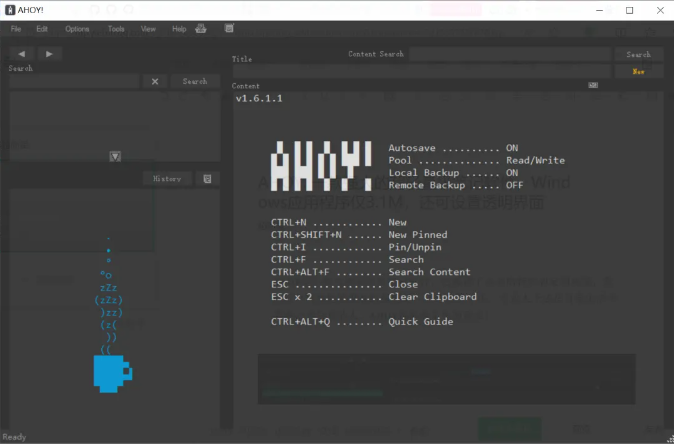Screen dimensions: 674x445
Task: Open the Tools menu
Action: tap(116, 29)
